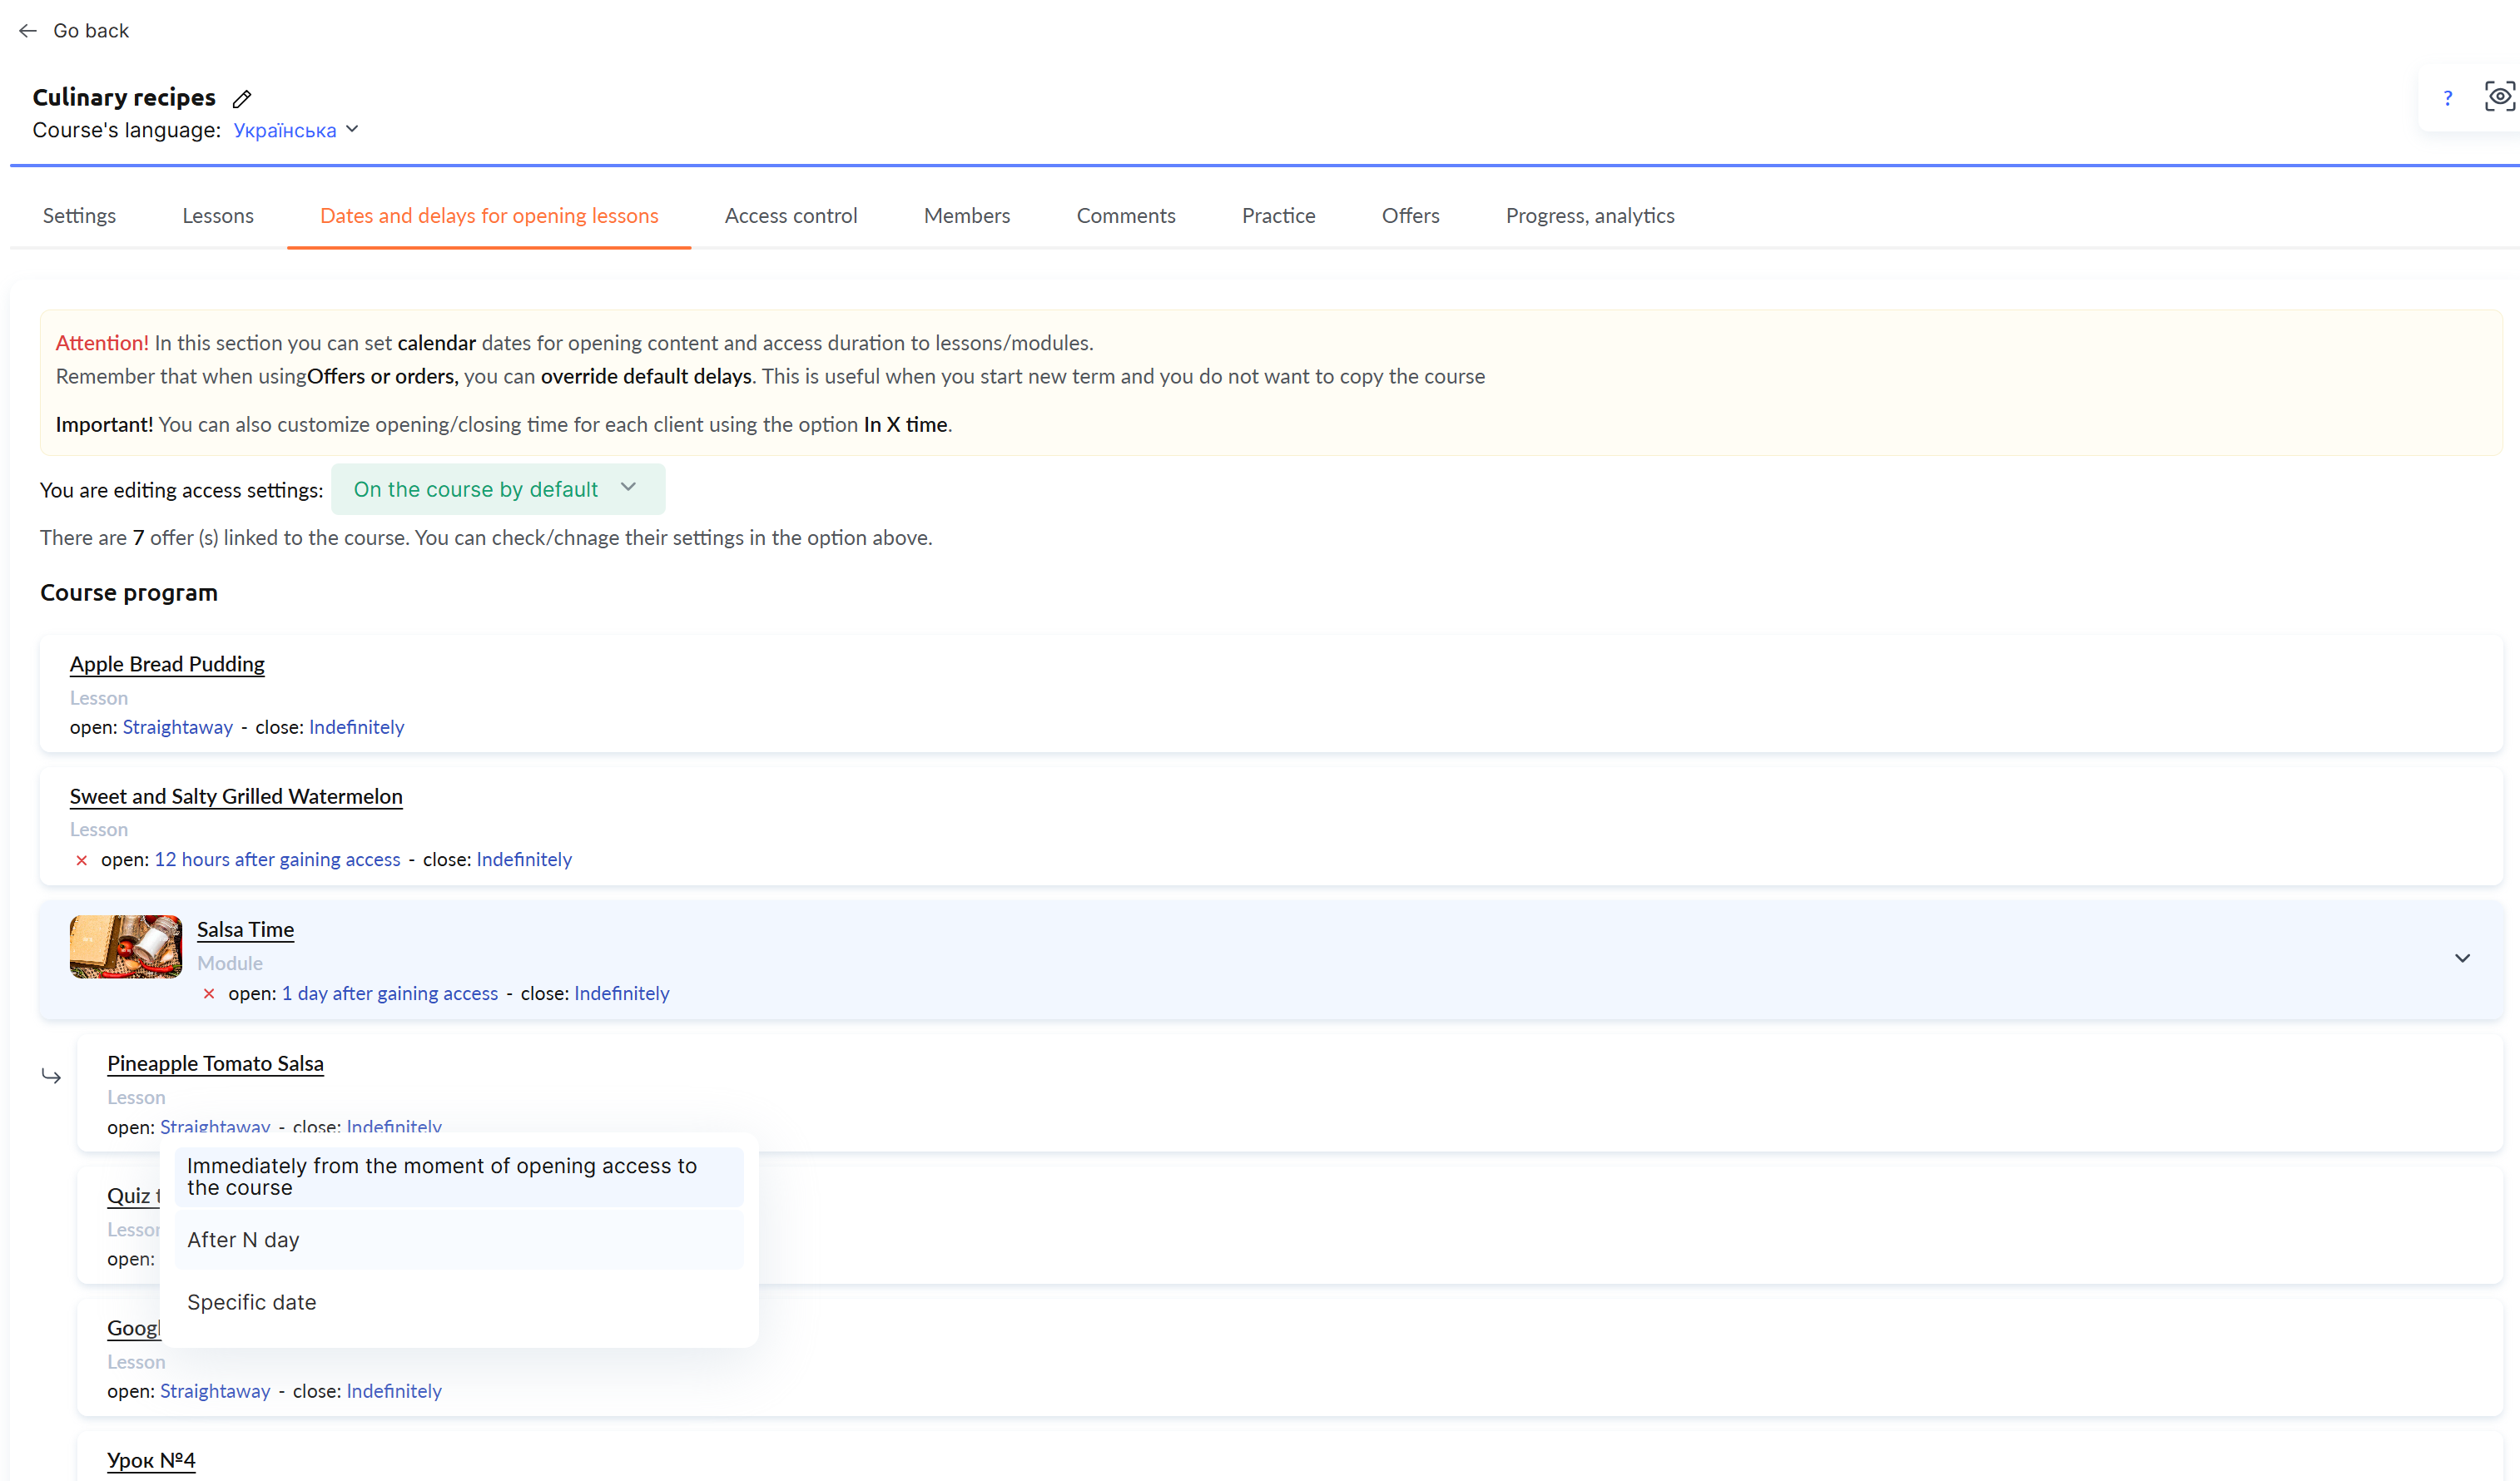This screenshot has height=1481, width=2520.
Task: Click the pencil icon to rename the course
Action: [x=241, y=98]
